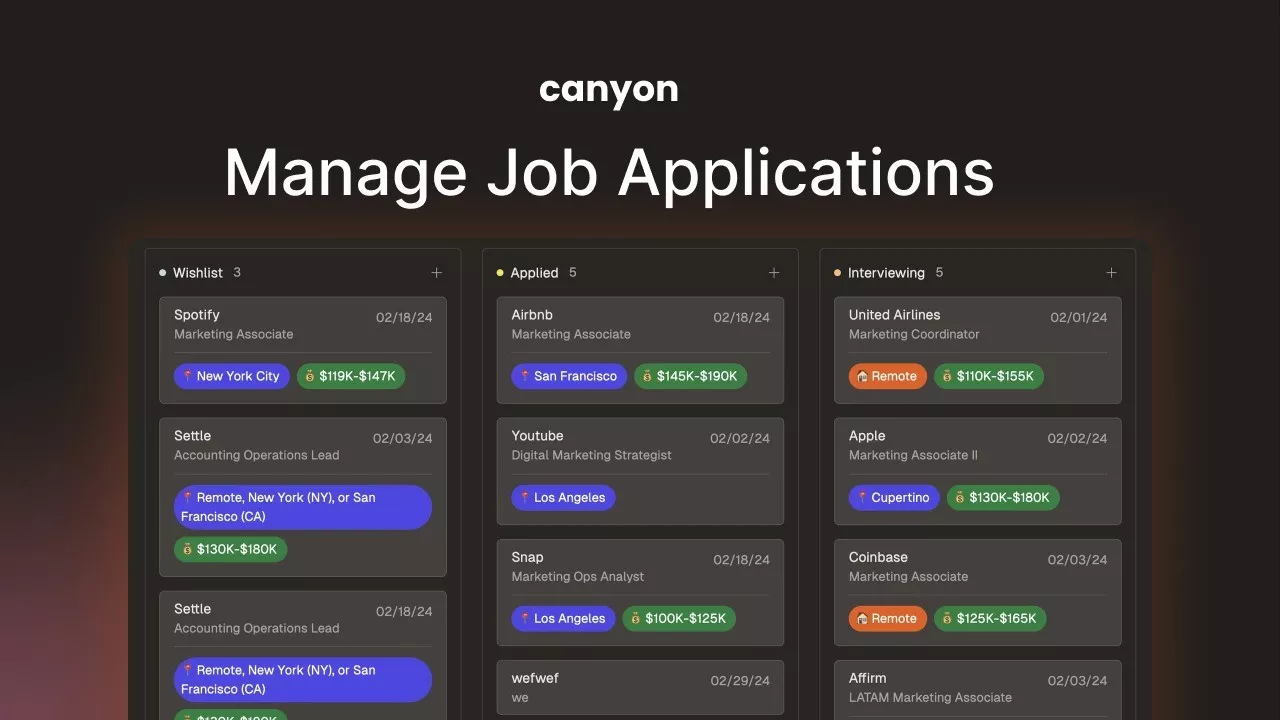1280x720 pixels.
Task: Click the plus icon in the Applied column
Action: (773, 273)
